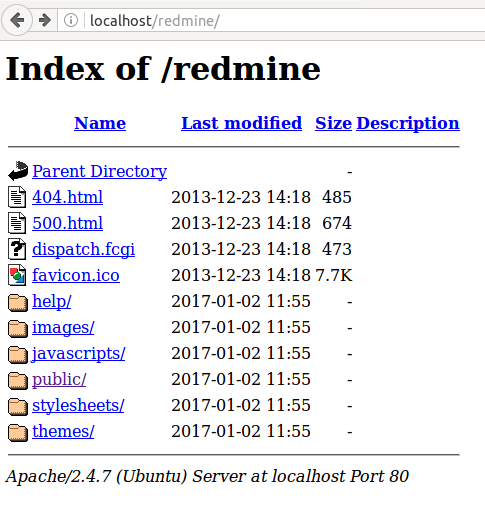The width and height of the screenshot is (485, 531).
Task: Click the stylesheets/ modified date
Action: [241, 406]
